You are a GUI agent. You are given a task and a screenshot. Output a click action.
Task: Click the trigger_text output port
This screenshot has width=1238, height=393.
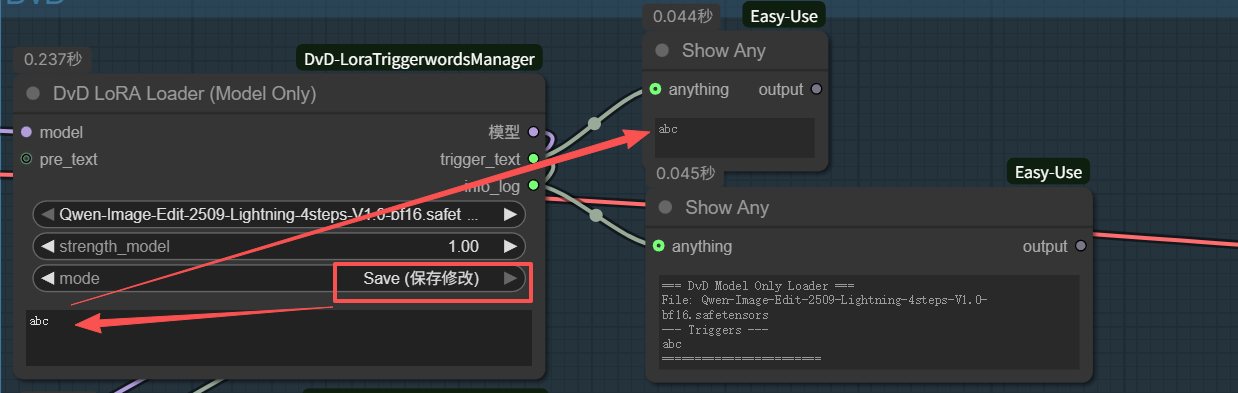click(533, 159)
